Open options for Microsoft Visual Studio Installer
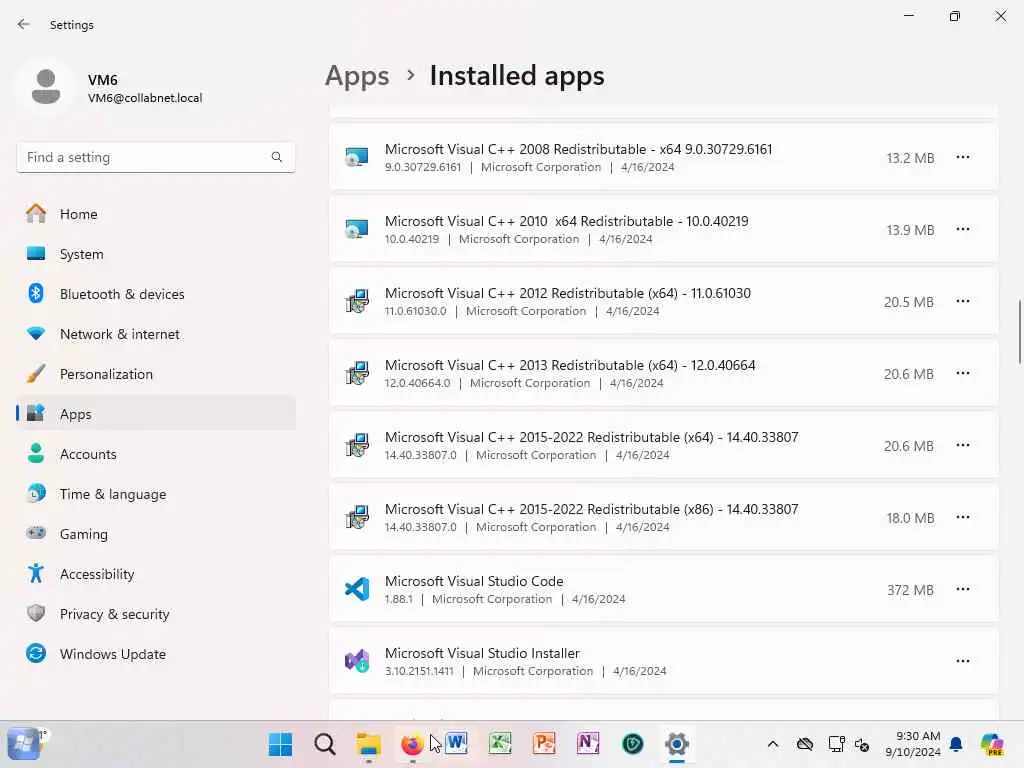Viewport: 1024px width, 768px height. [x=963, y=661]
